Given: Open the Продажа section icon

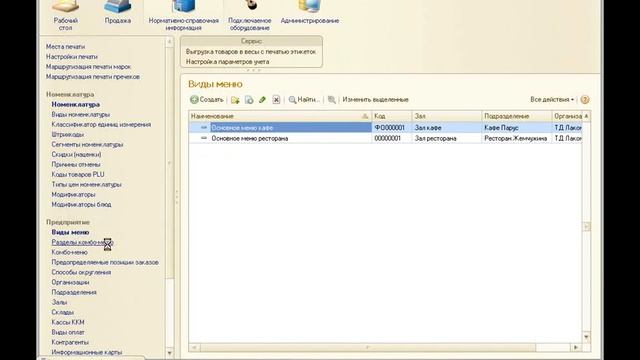Looking at the screenshot, I should [x=118, y=12].
